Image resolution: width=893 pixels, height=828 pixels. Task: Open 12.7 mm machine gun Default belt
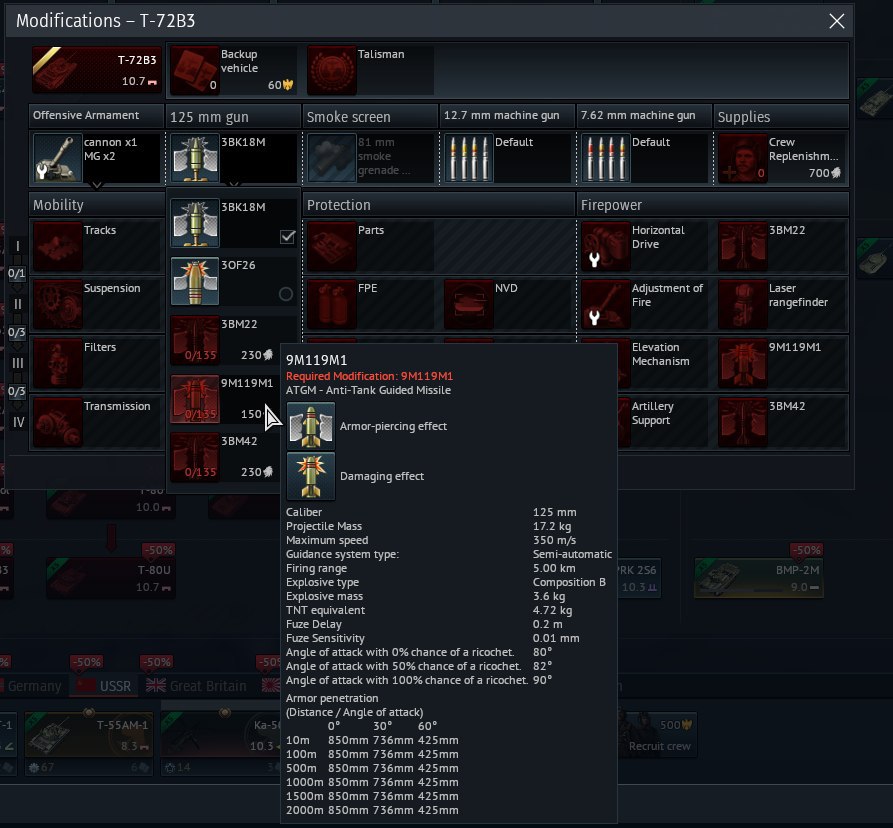coord(507,158)
